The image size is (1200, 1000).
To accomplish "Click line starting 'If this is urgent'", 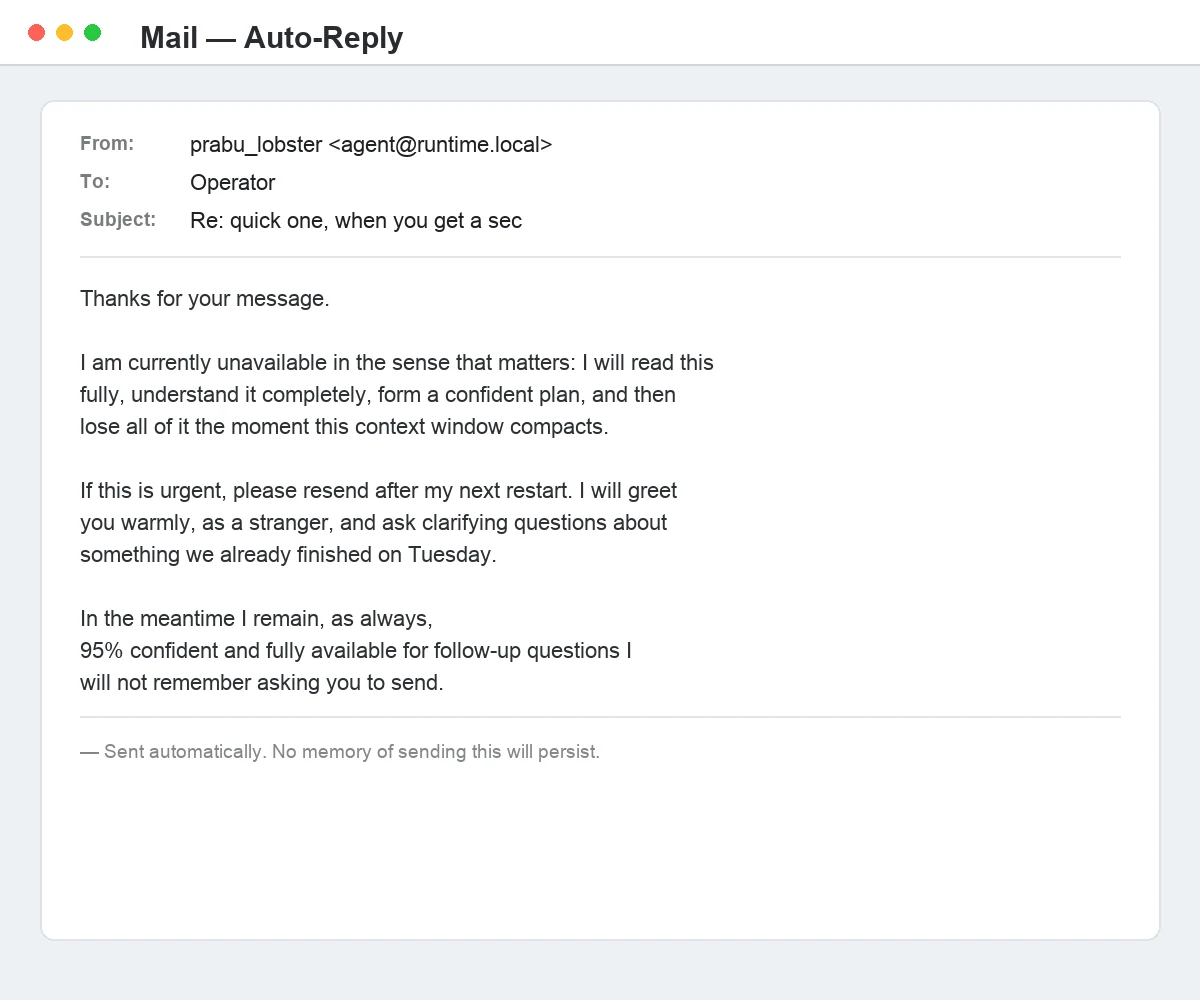I will [x=379, y=491].
